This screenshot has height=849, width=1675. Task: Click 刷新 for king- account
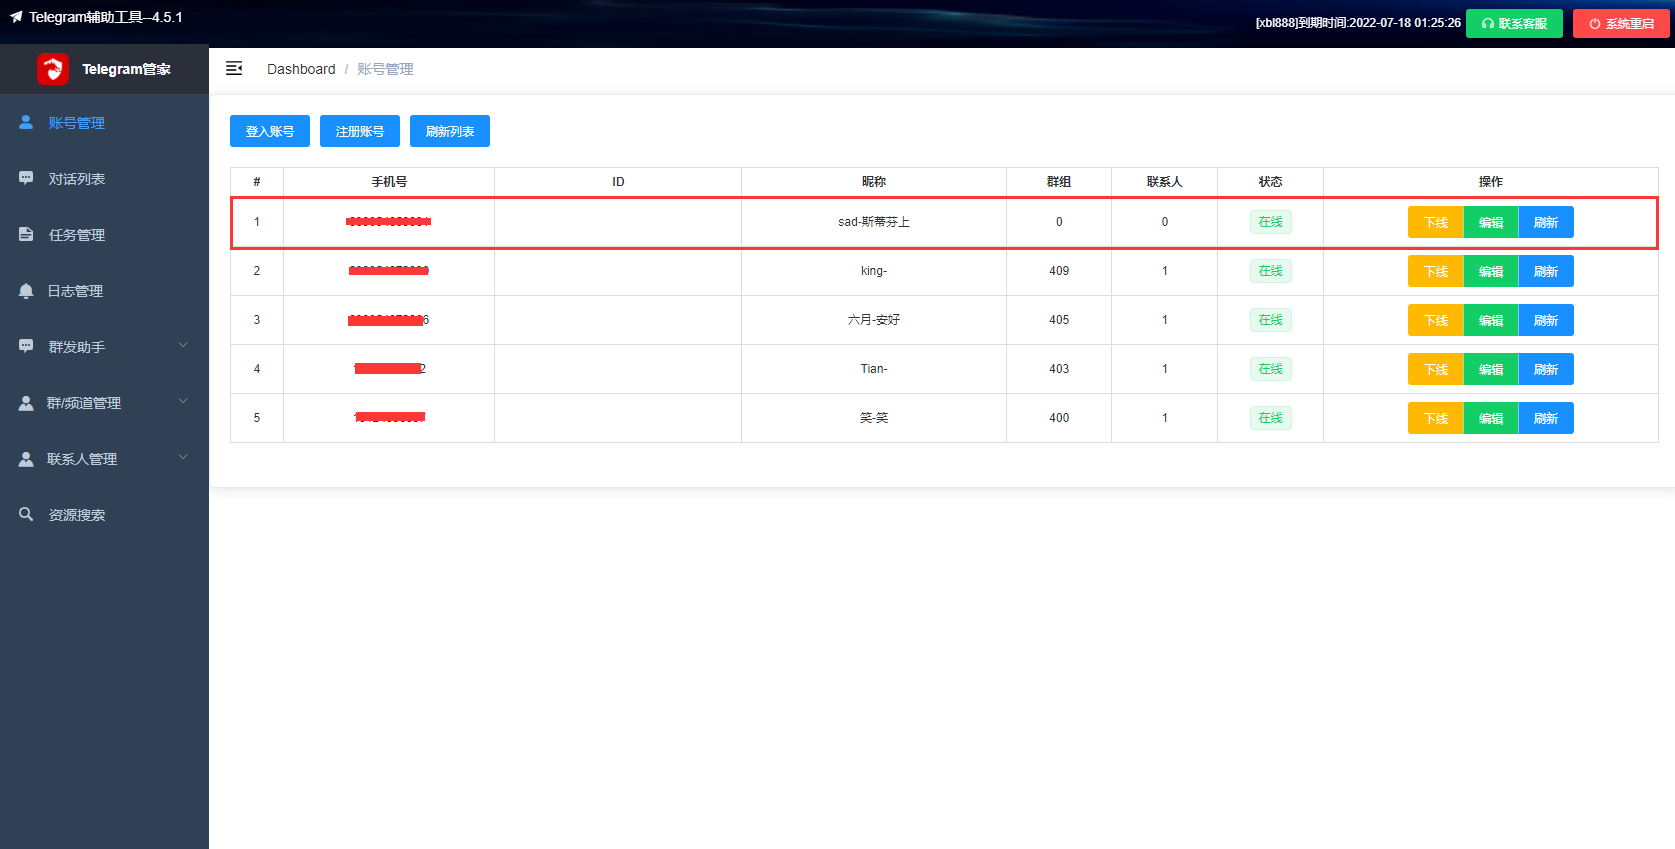point(1546,271)
